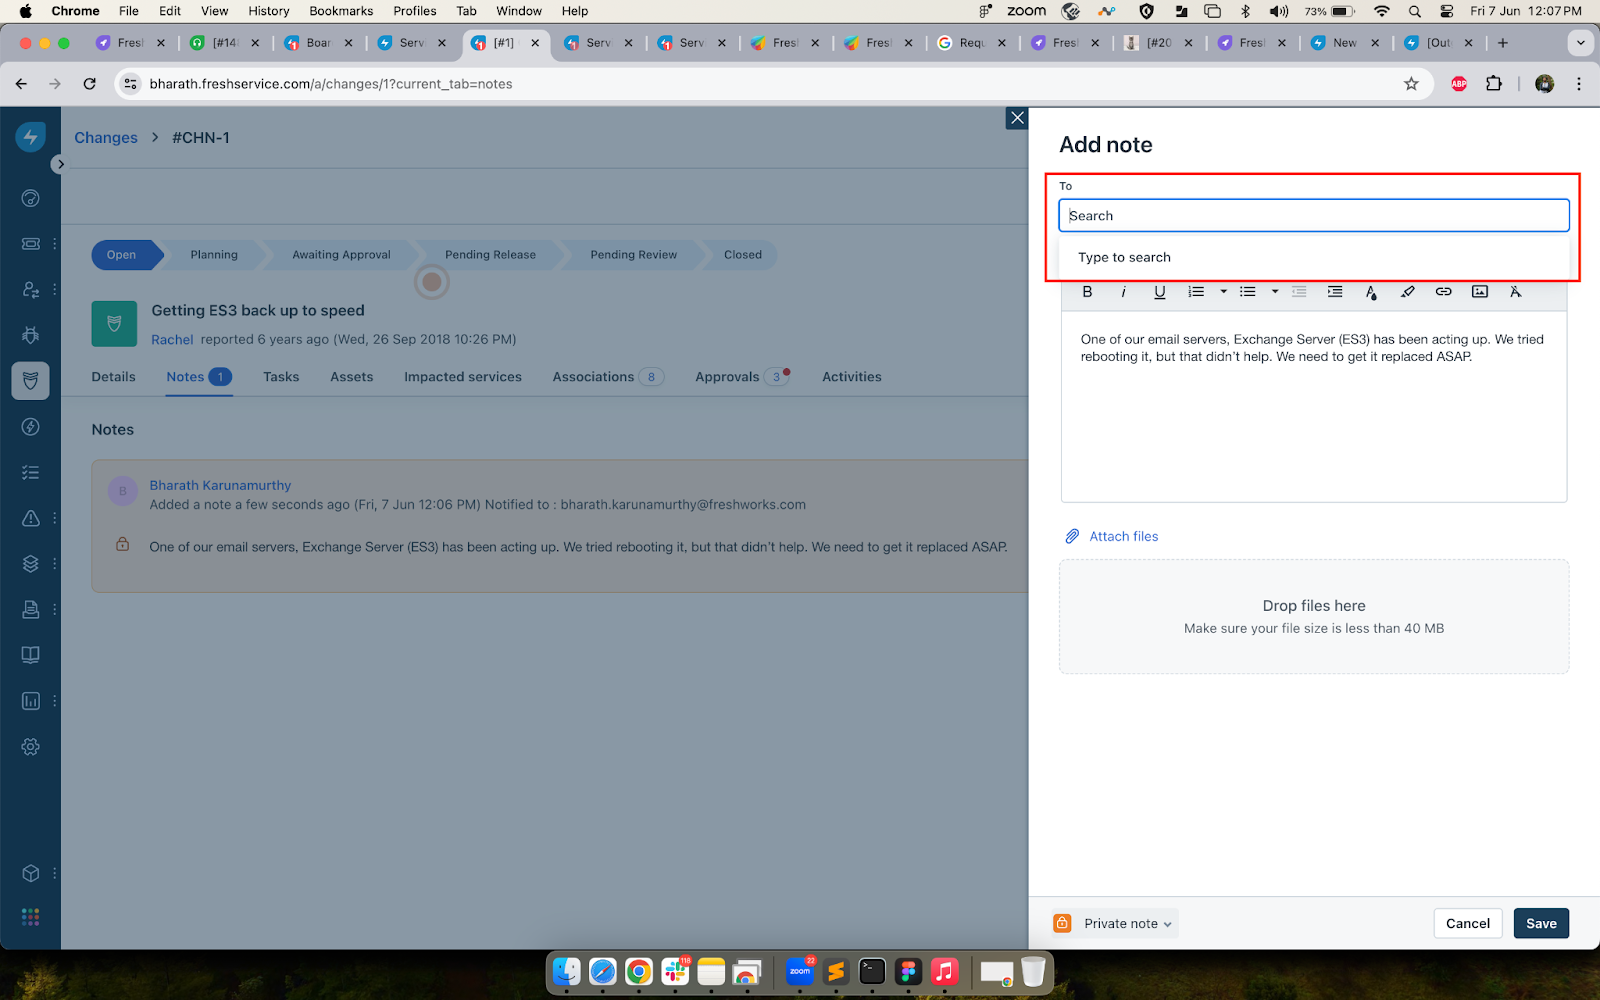
Task: Open the dashboard gauge icon in sidebar
Action: tap(31, 198)
